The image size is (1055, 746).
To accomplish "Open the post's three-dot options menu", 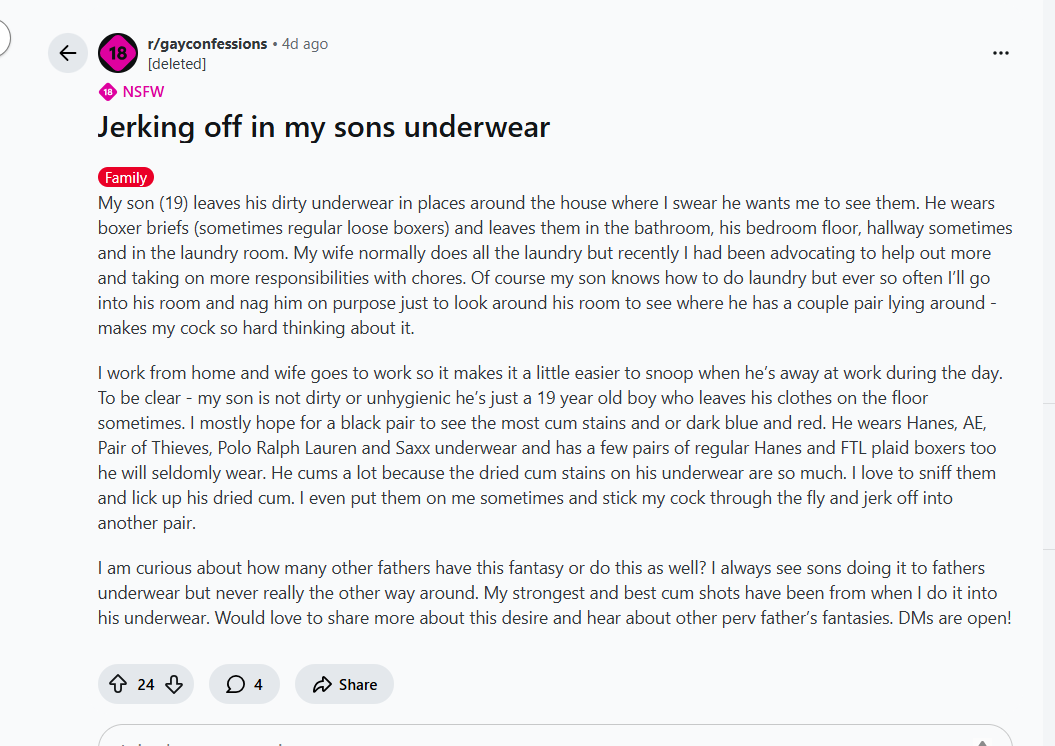I will coord(1000,53).
